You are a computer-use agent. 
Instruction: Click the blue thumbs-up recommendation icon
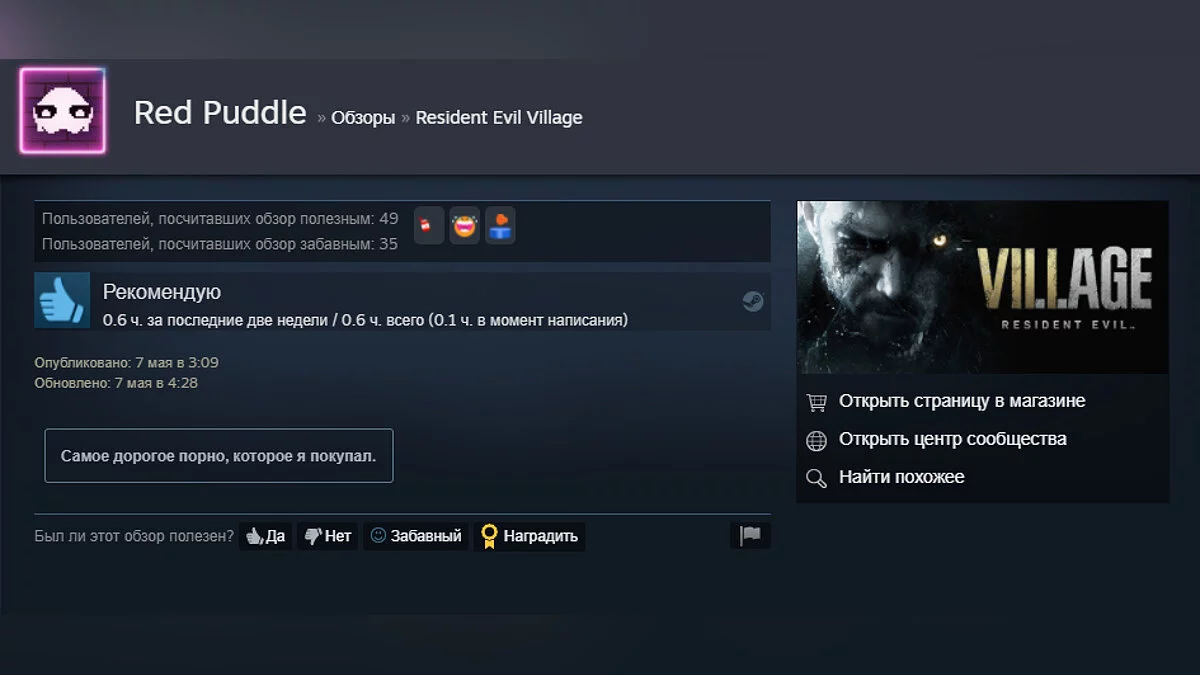62,300
